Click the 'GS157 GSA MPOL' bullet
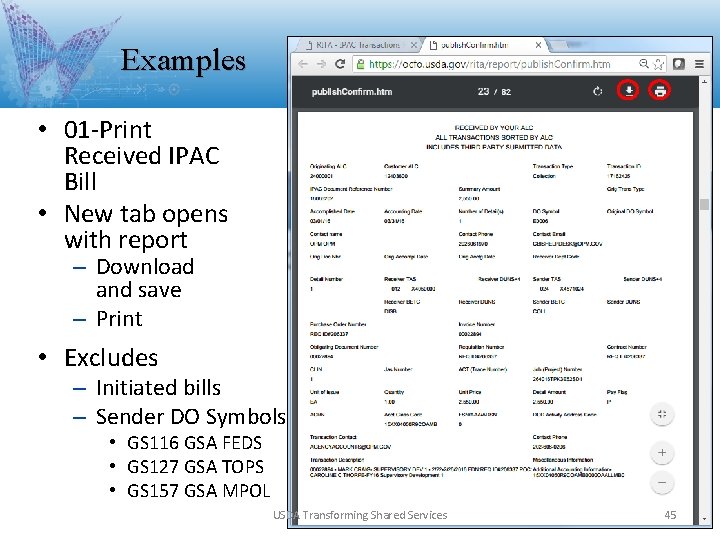Image resolution: width=720 pixels, height=540 pixels. click(x=199, y=490)
